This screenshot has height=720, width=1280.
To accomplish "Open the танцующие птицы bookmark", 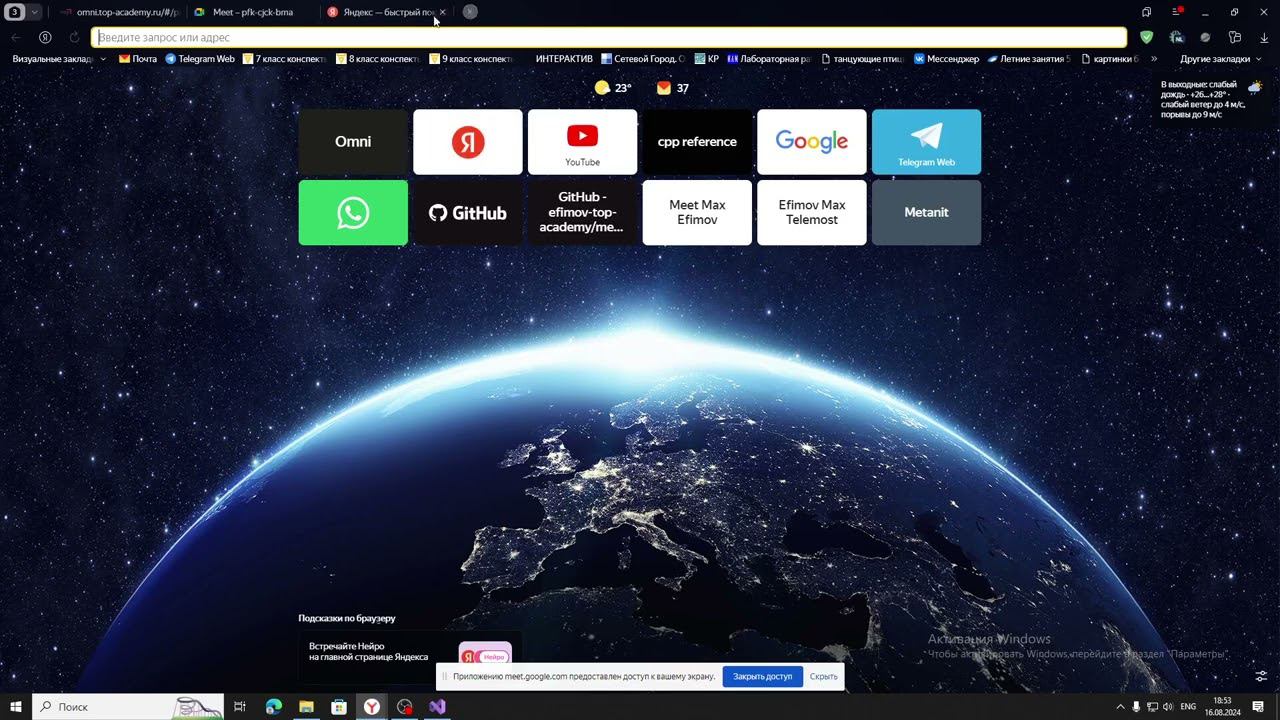I will [862, 59].
